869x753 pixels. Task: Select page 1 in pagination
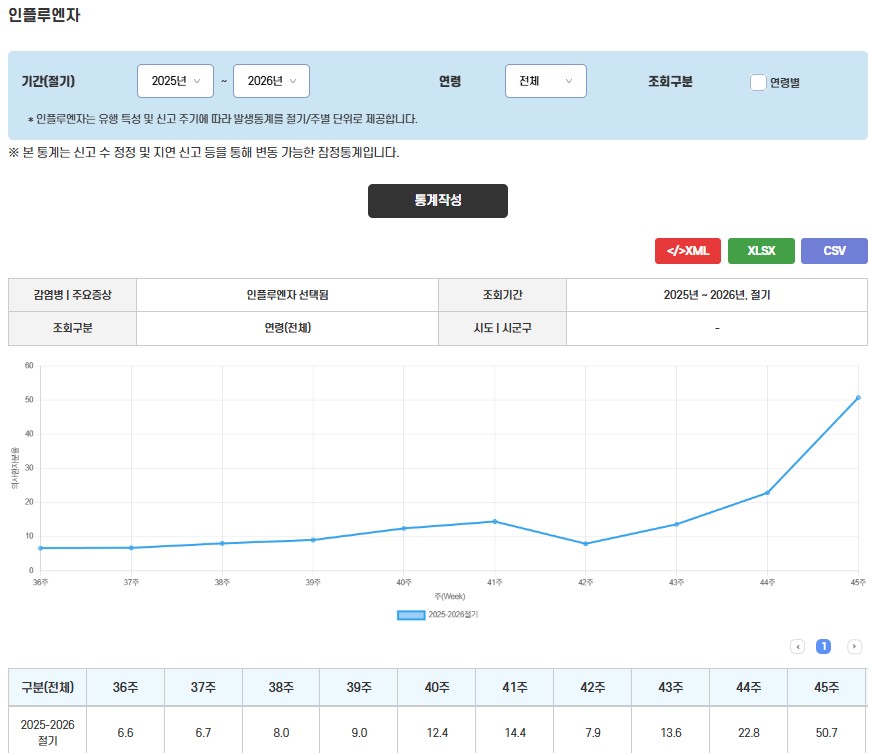(824, 646)
